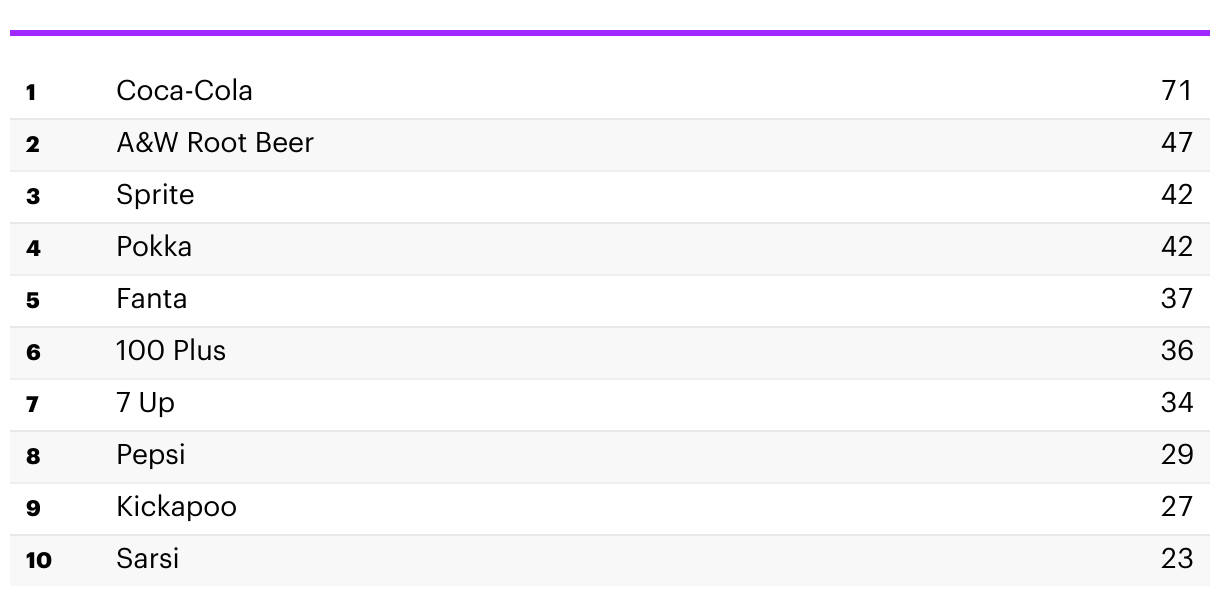Screen dimensions: 1220x596
Task: Click the 100 Plus entry
Action: coord(171,351)
